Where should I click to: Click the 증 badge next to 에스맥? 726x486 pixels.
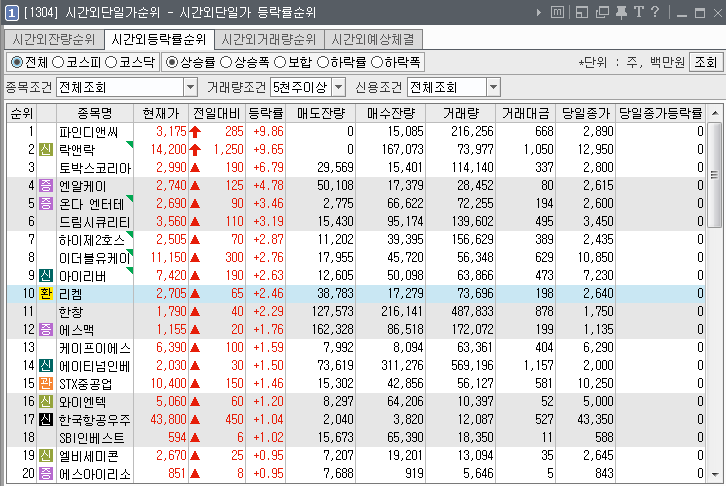pos(46,330)
